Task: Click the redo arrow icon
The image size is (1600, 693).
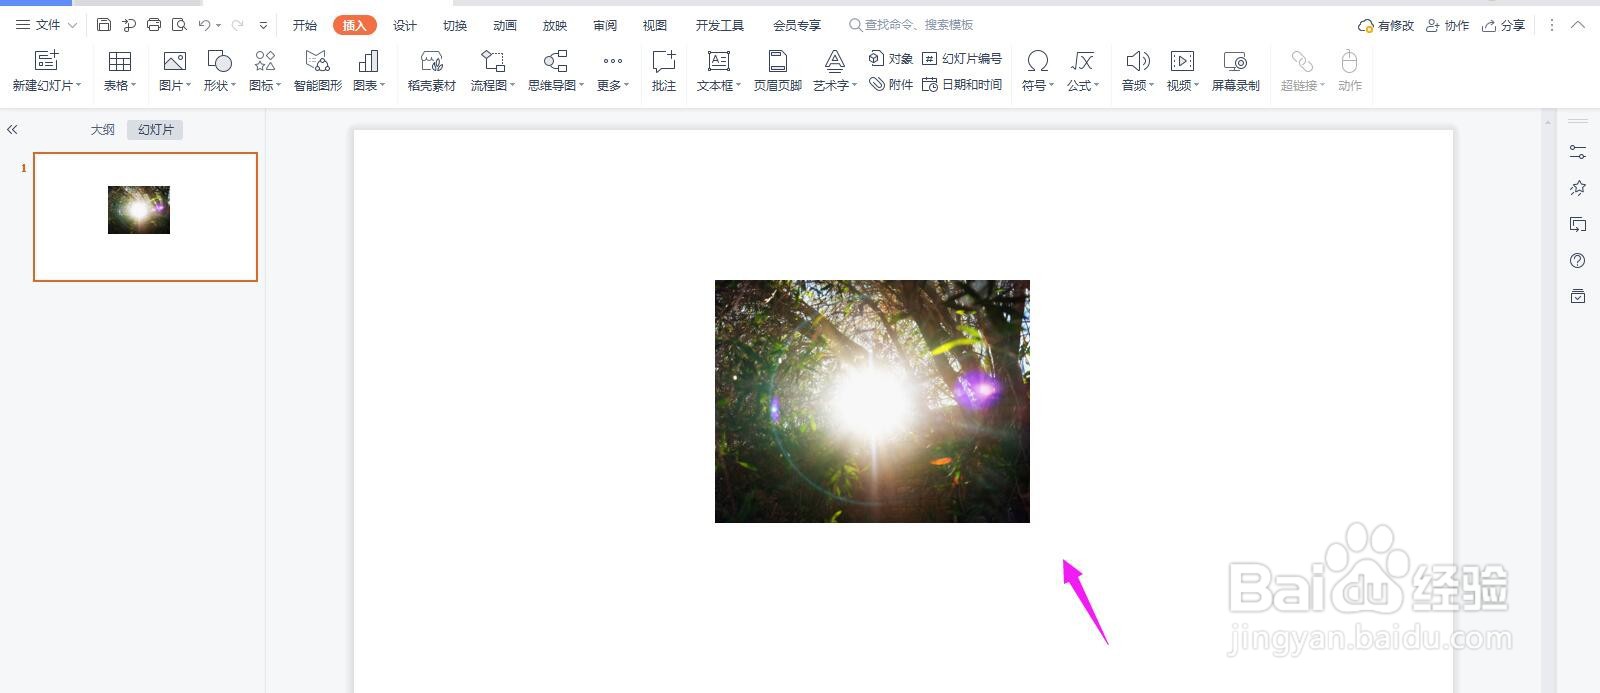Action: [237, 25]
